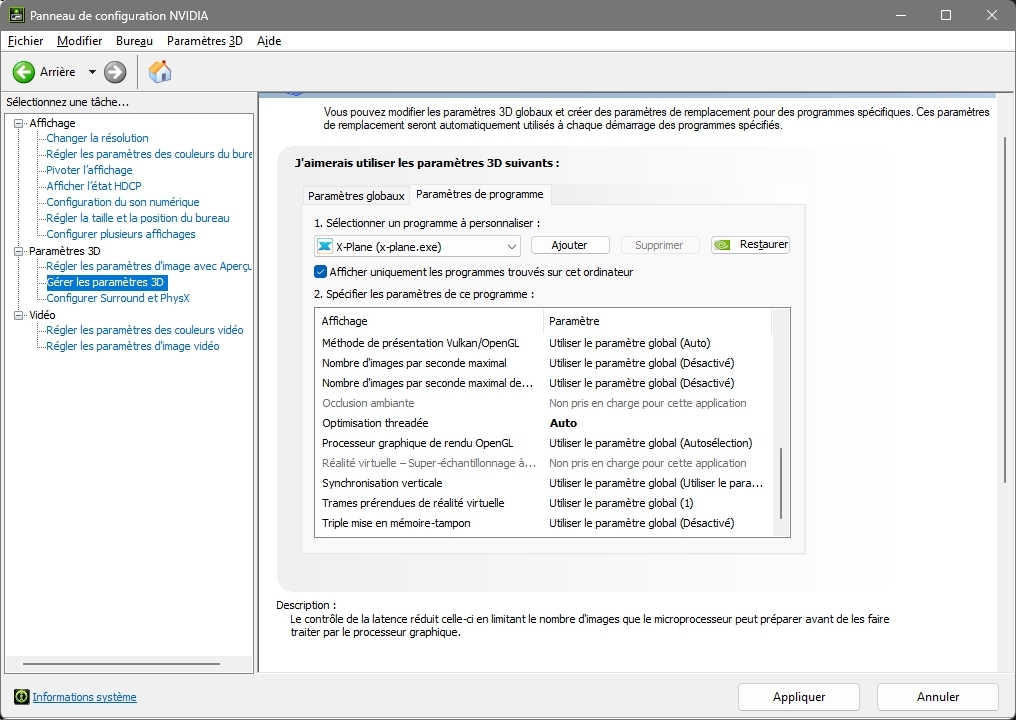Uncheck Afficher uniquement les programmes trouvés
1016x720 pixels.
click(x=320, y=272)
